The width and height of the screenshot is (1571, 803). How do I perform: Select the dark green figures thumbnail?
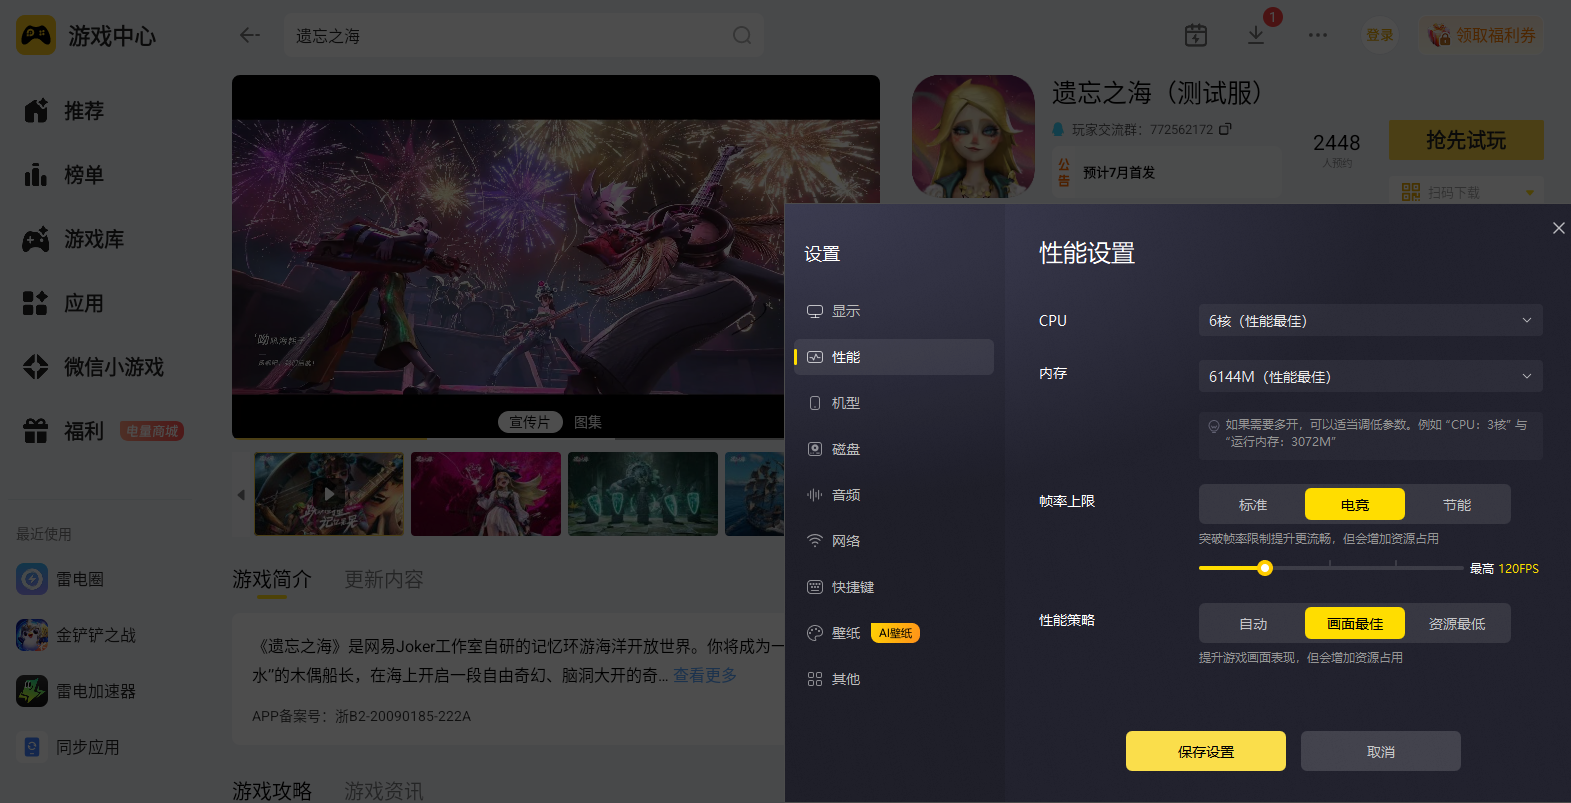[643, 494]
